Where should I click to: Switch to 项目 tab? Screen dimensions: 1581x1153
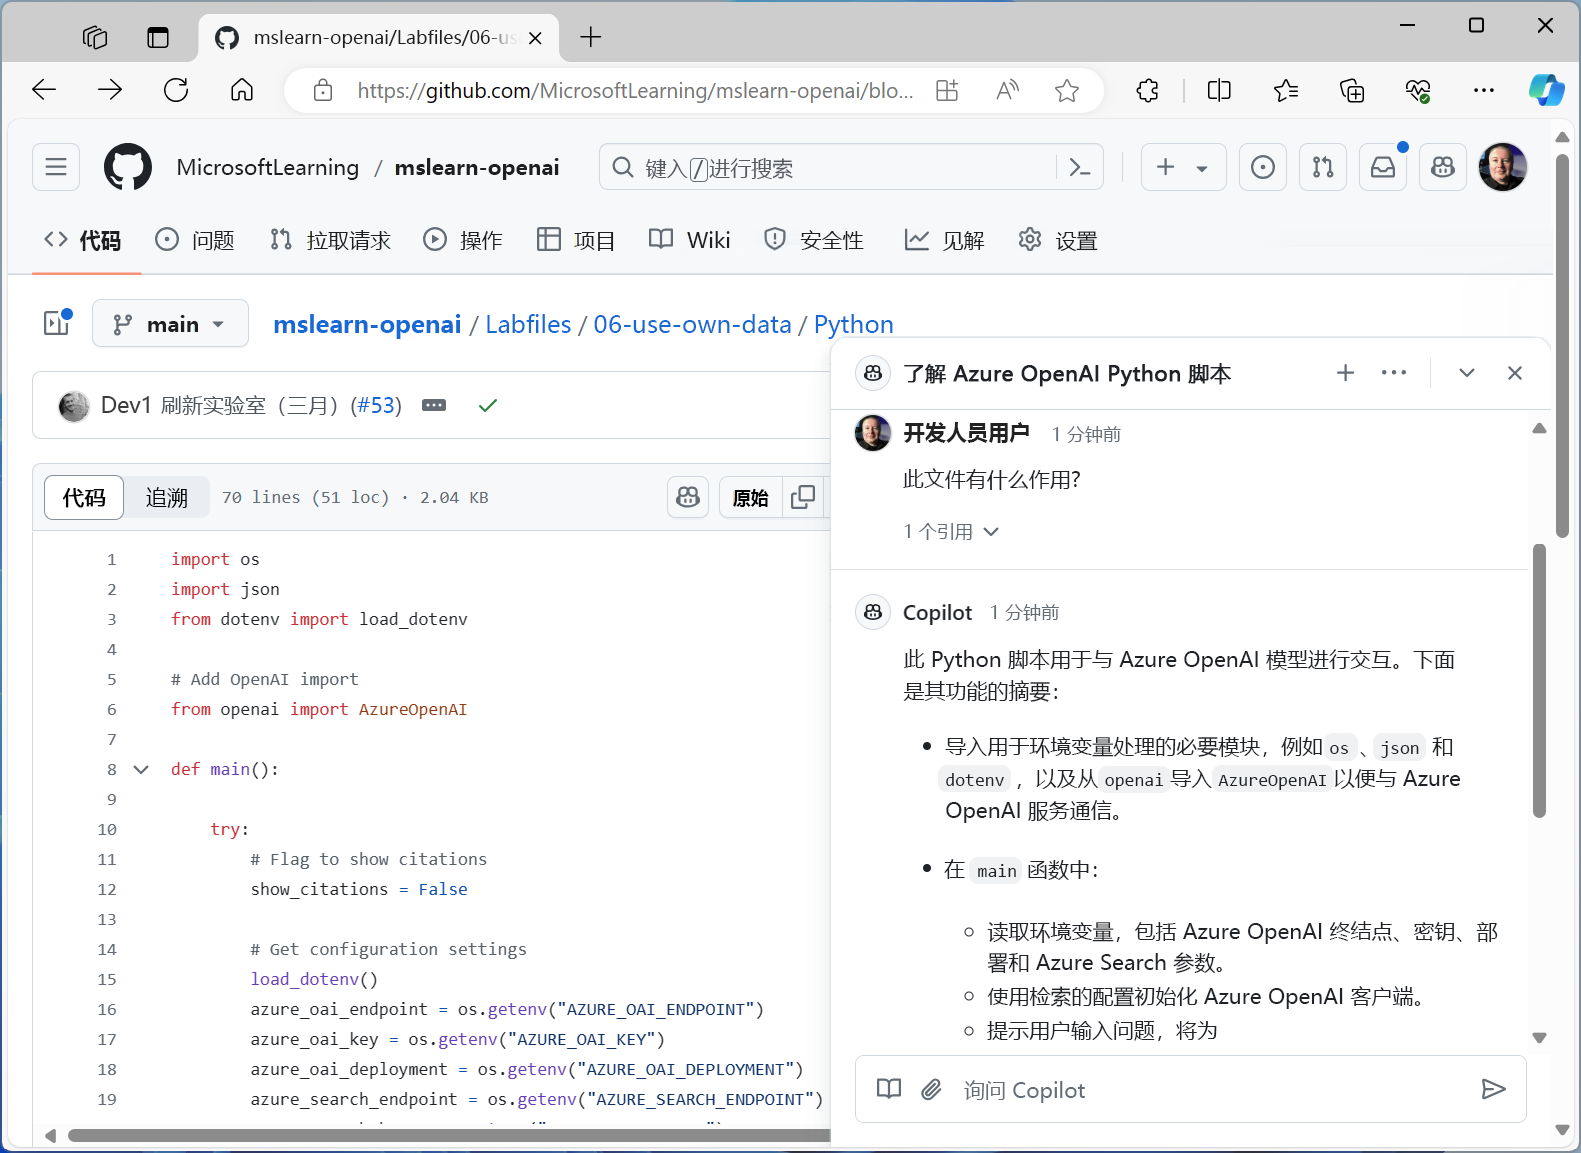point(576,240)
